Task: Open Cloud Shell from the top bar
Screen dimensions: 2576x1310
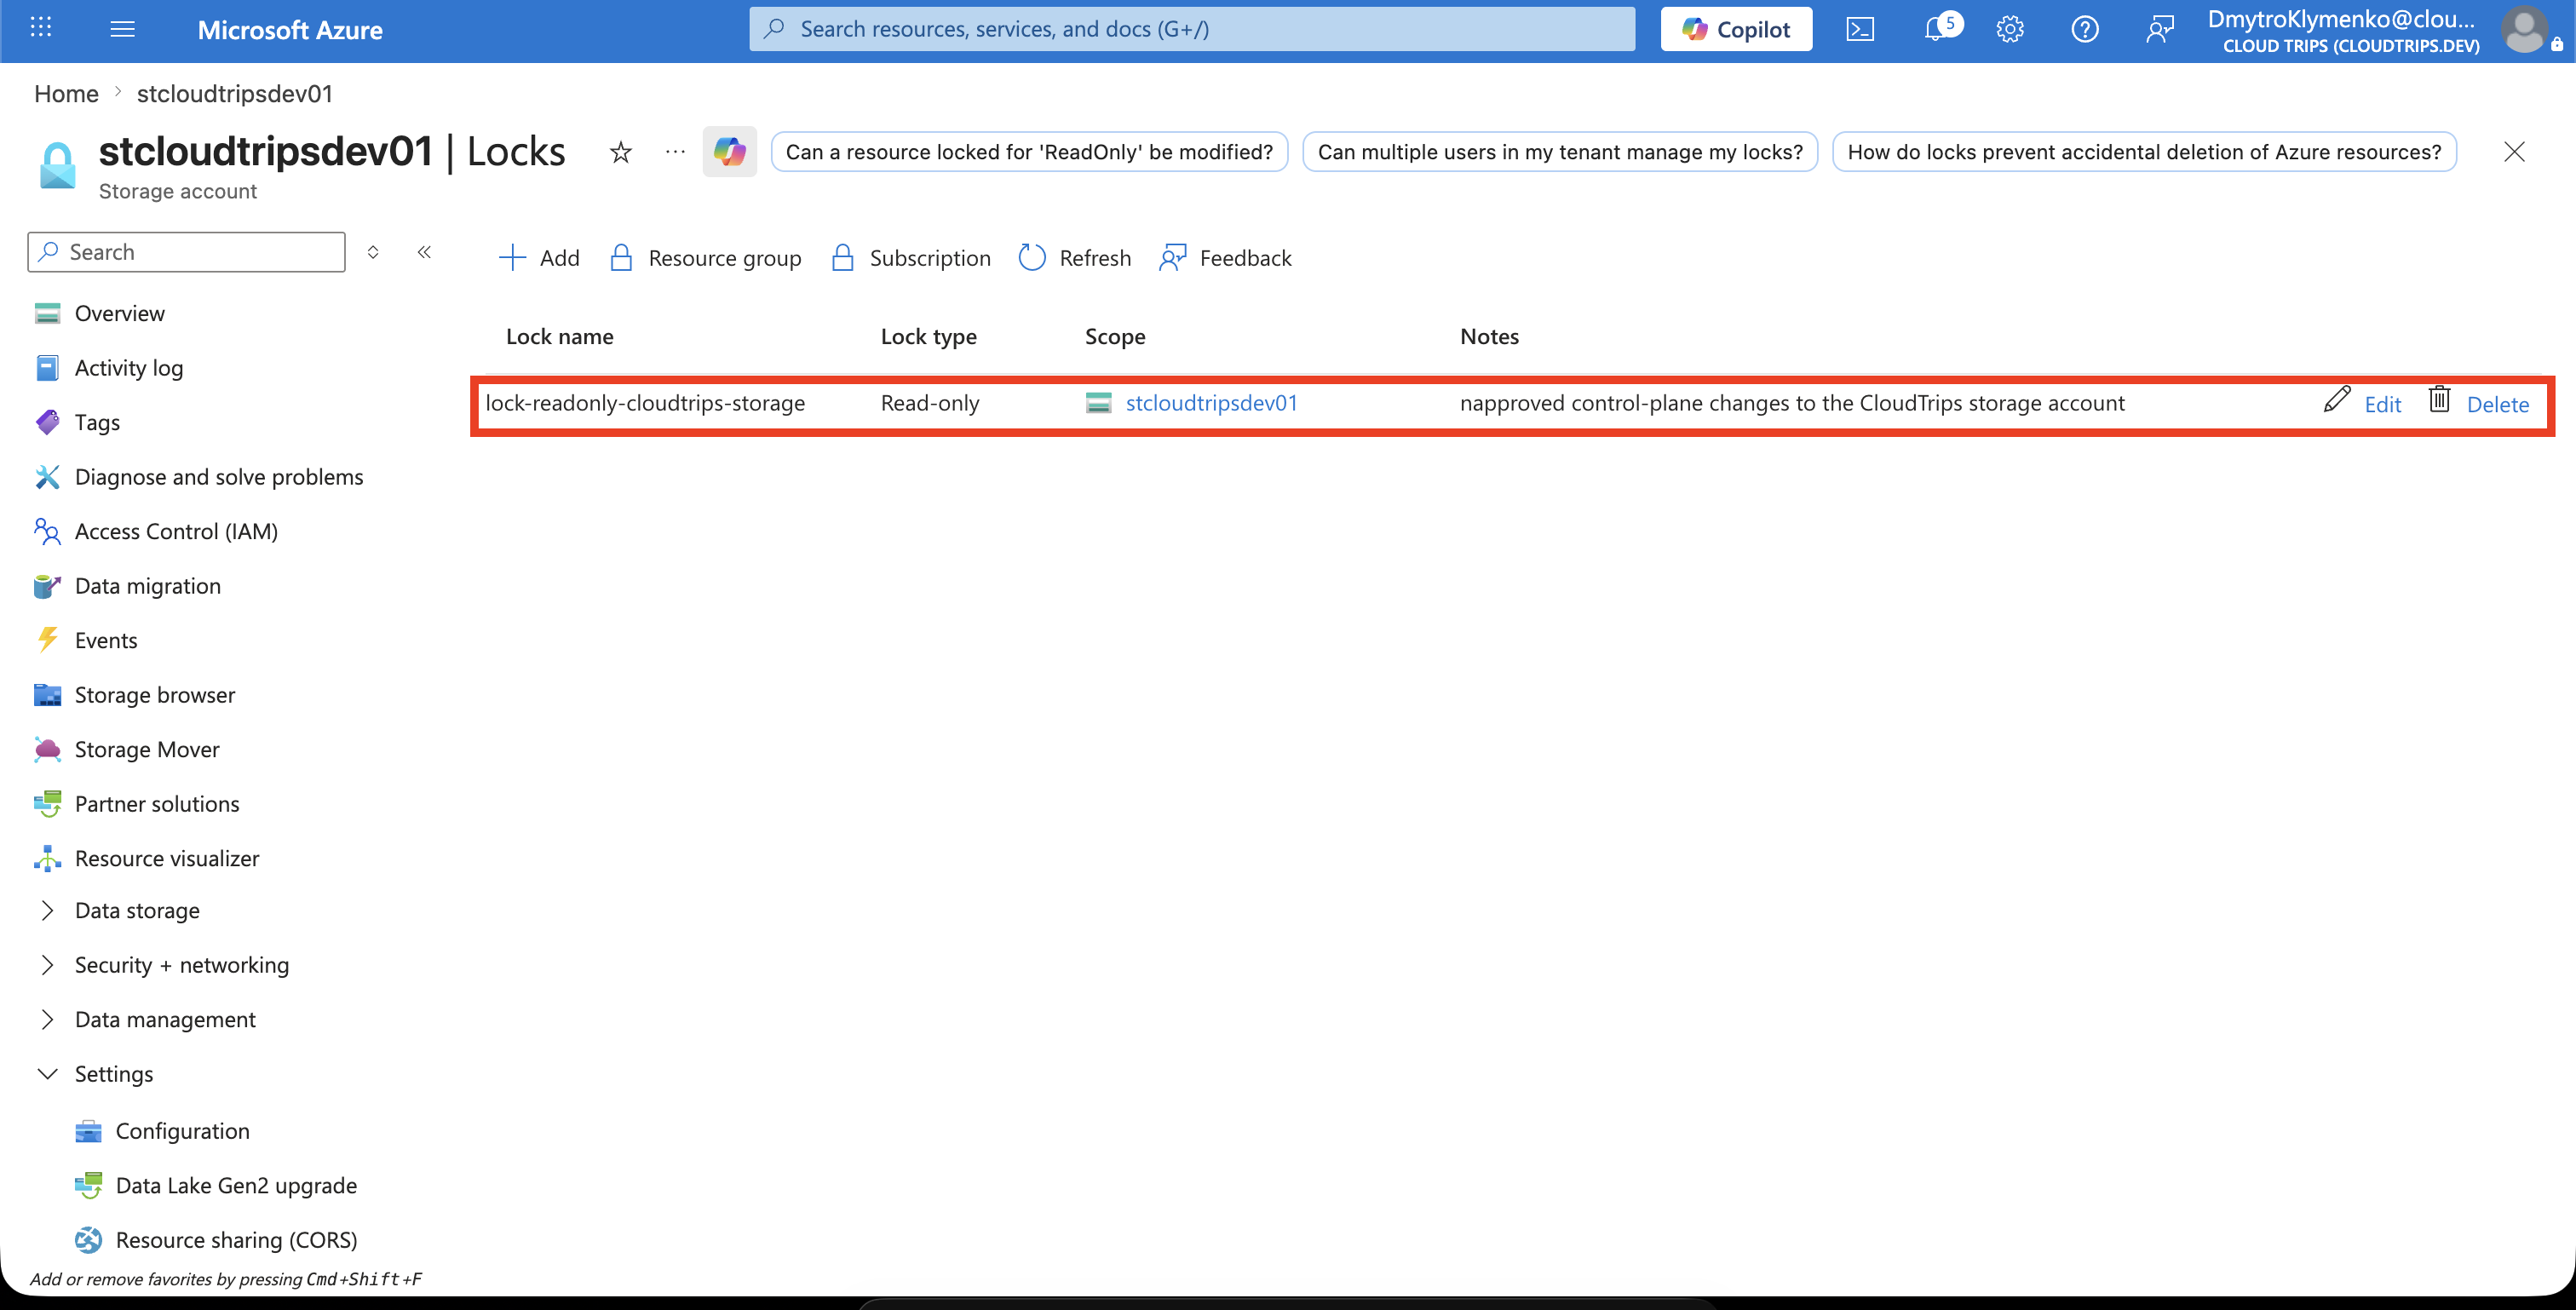Action: pyautogui.click(x=1860, y=29)
